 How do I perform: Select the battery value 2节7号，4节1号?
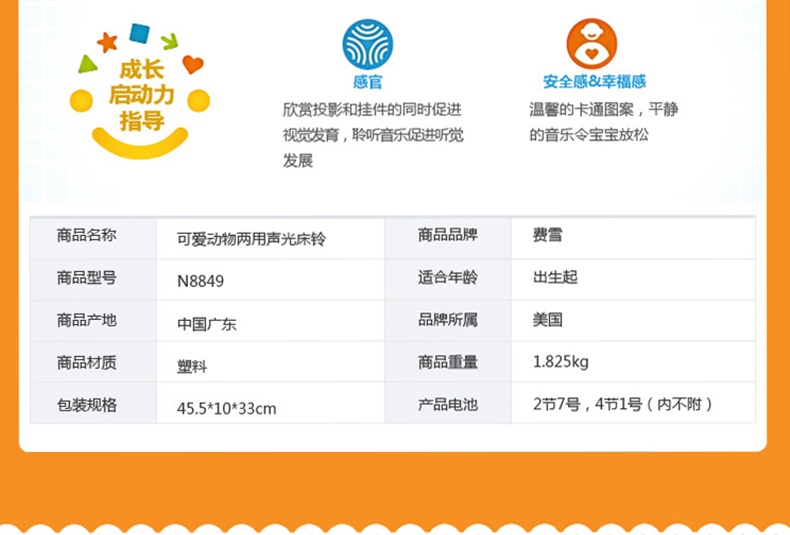588,404
